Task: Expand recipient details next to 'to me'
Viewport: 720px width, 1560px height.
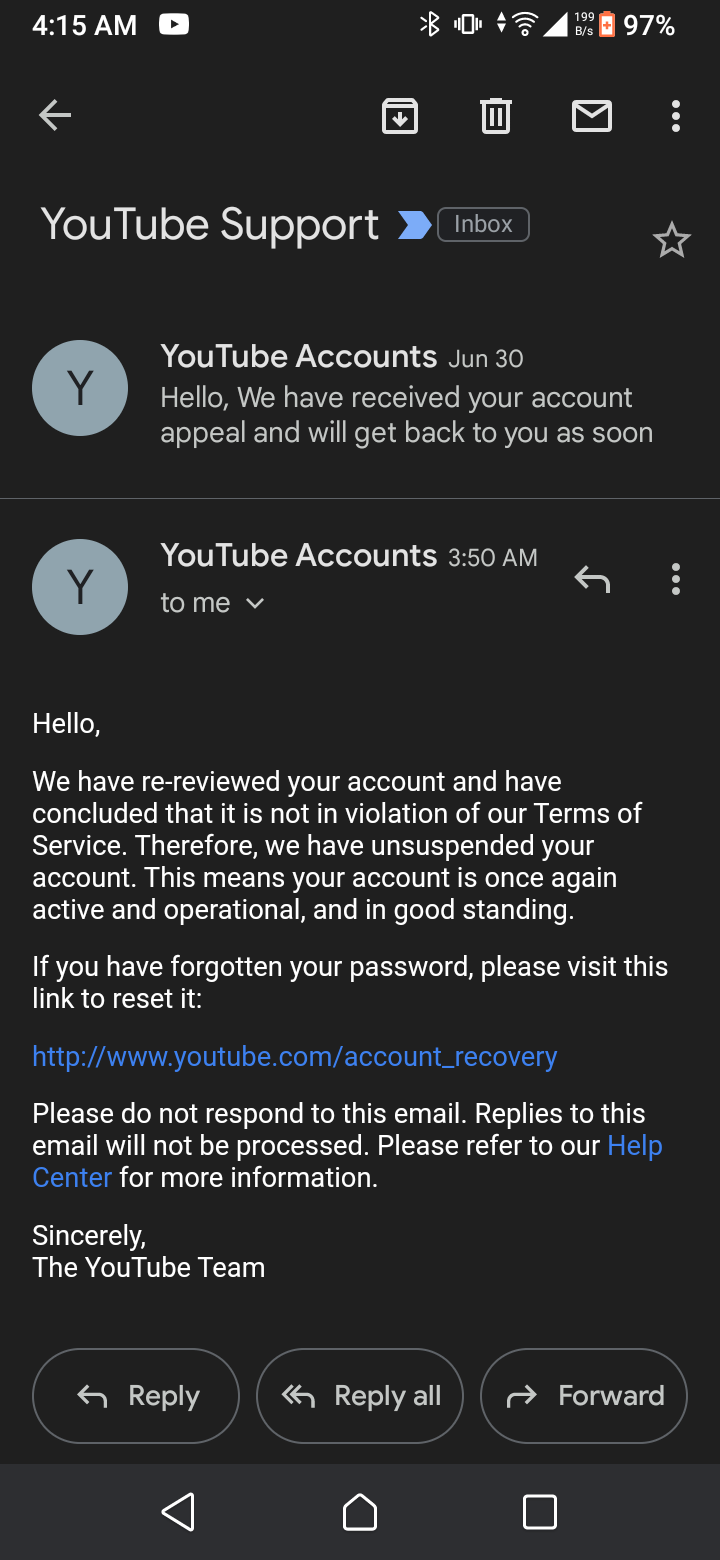Action: click(x=255, y=603)
